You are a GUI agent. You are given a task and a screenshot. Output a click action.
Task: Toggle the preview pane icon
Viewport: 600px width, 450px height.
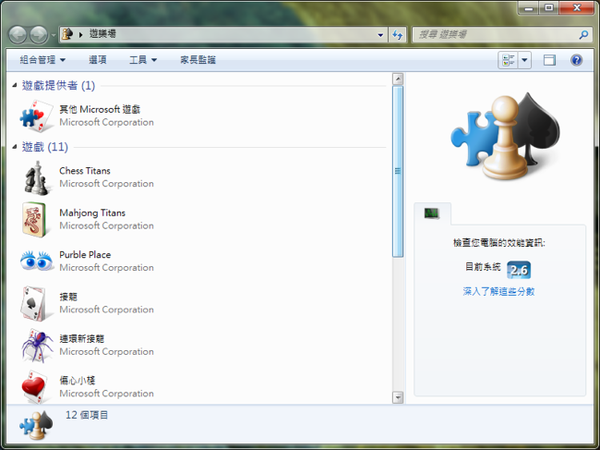549,60
